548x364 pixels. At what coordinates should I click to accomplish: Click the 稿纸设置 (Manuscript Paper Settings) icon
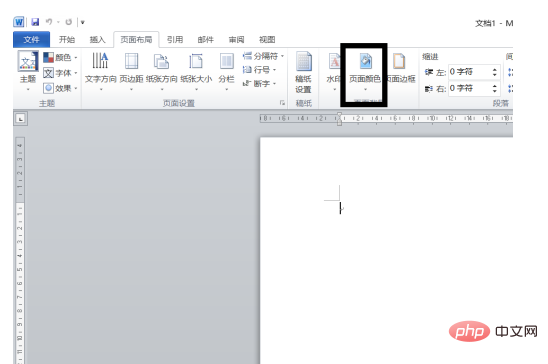coord(303,61)
